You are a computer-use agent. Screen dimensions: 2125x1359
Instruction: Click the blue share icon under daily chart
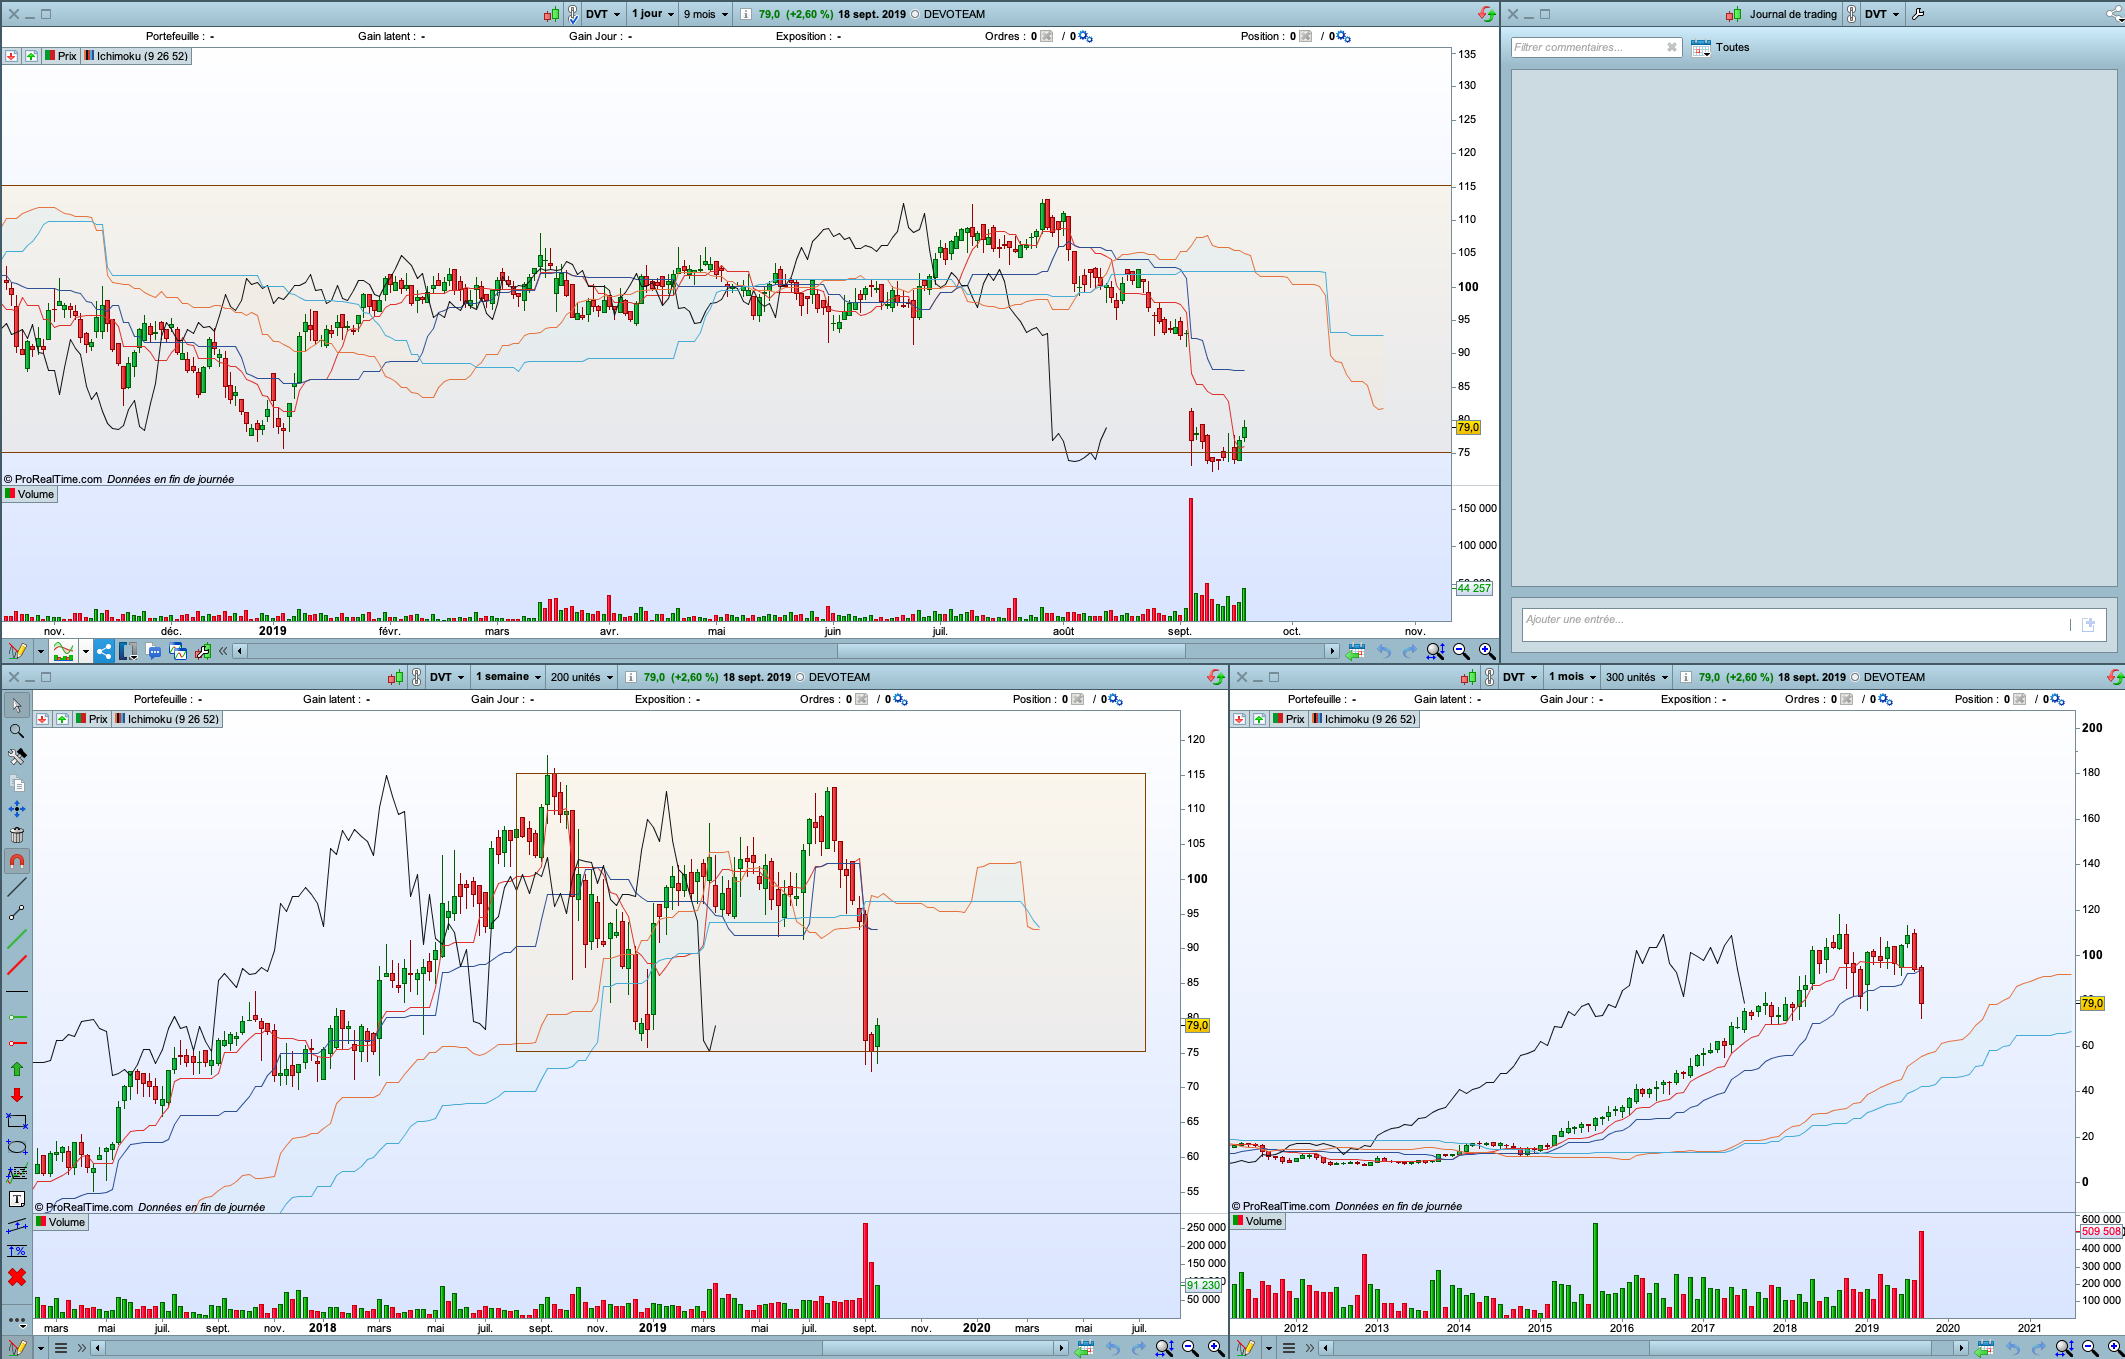click(x=104, y=651)
